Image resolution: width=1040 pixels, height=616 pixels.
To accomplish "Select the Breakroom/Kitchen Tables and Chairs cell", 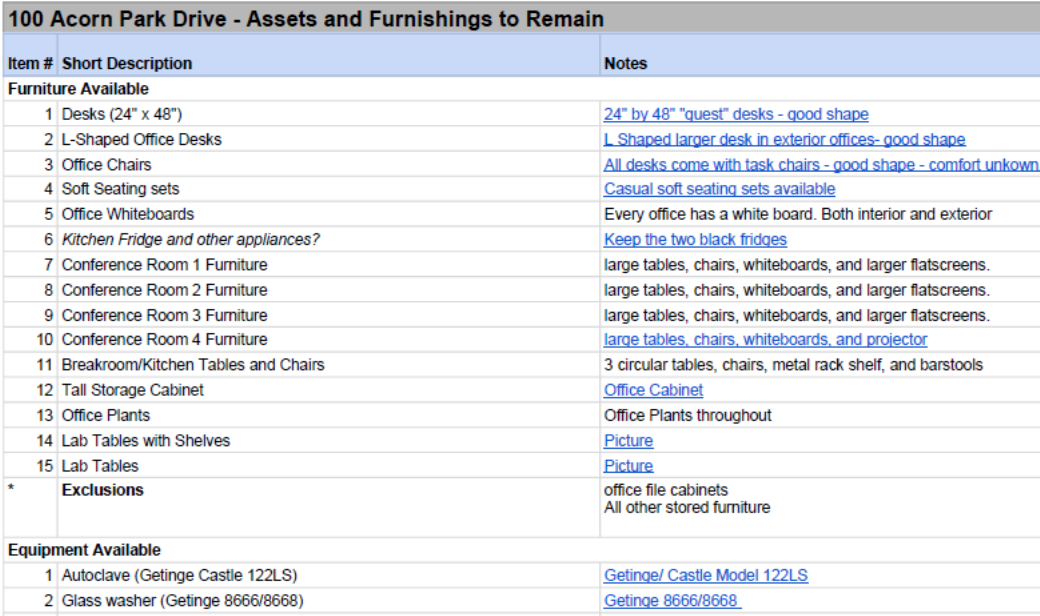I will tap(193, 365).
